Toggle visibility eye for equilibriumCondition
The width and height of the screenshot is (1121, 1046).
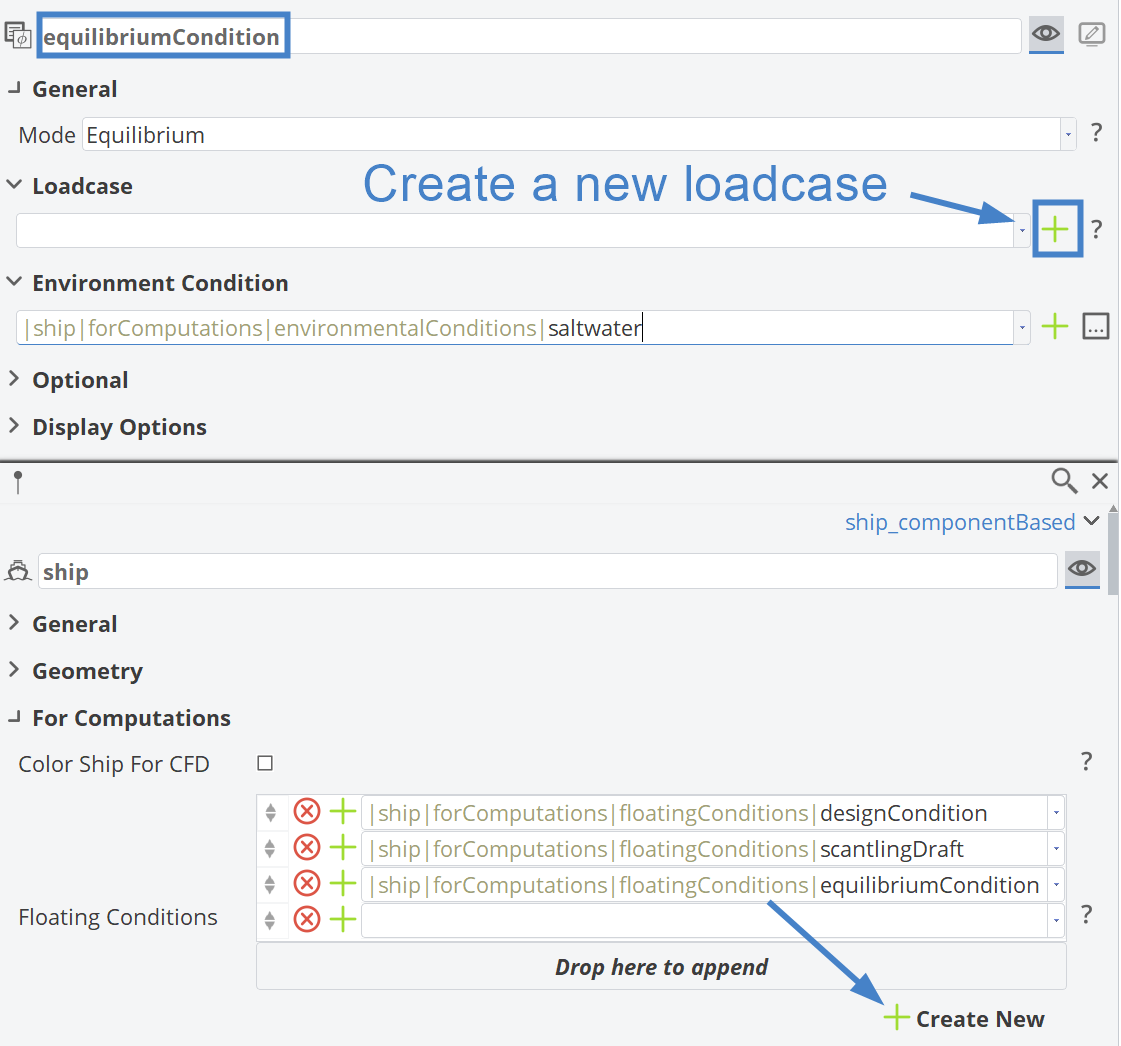click(1046, 34)
